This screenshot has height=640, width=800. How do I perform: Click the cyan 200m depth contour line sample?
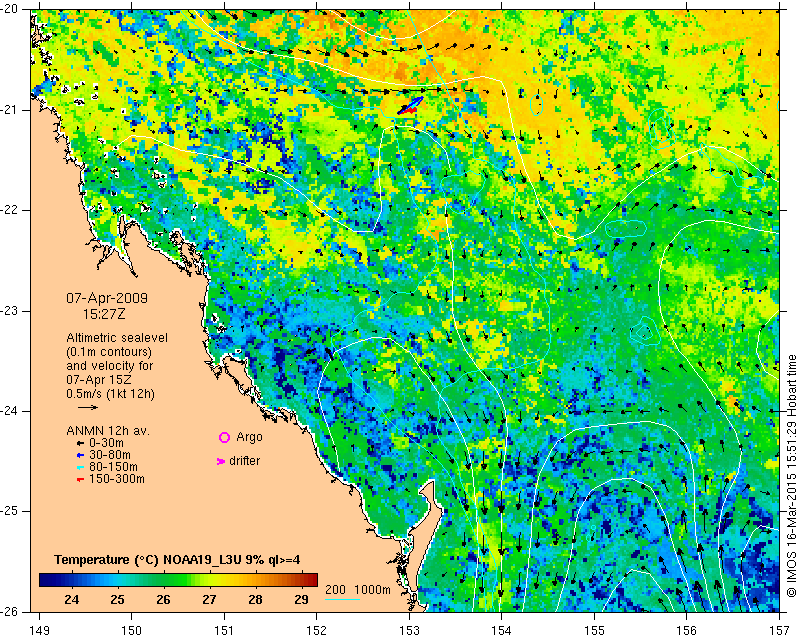coord(342,599)
